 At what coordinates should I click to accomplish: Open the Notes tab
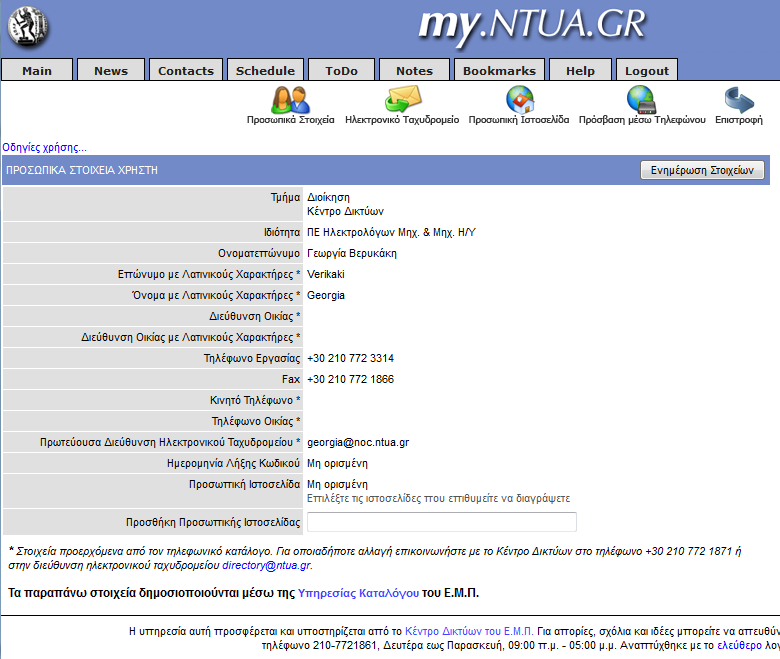414,71
